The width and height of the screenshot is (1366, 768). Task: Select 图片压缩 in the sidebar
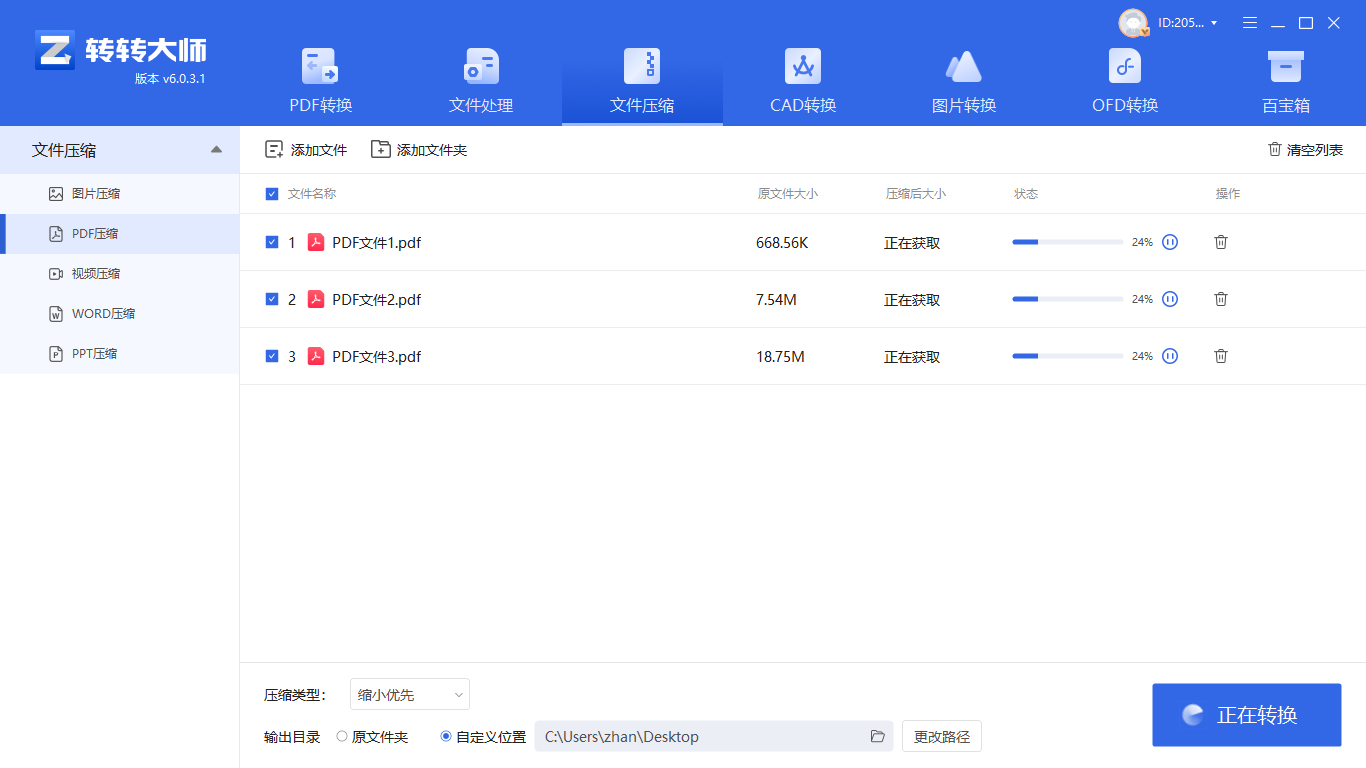(x=120, y=194)
